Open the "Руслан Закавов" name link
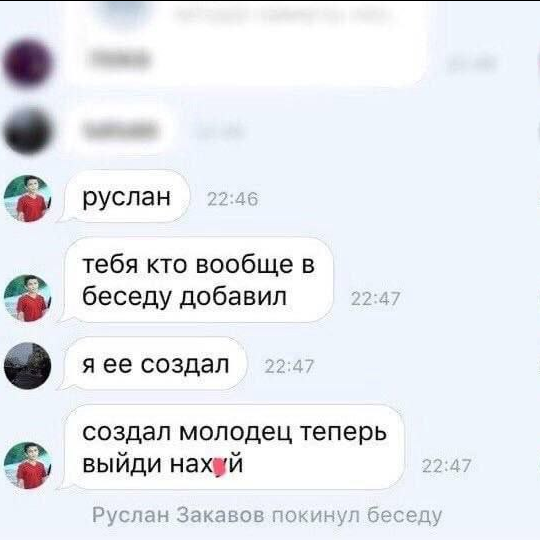Screen dimensions: 540x540 pos(178,516)
